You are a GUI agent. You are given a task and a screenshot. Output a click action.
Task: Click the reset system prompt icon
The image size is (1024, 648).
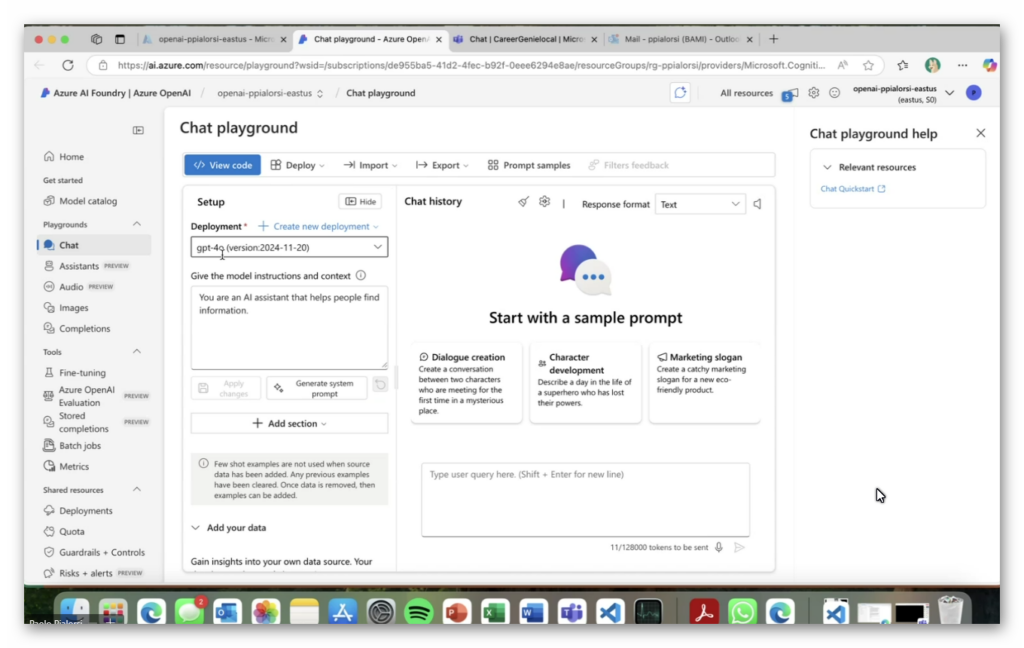380,385
